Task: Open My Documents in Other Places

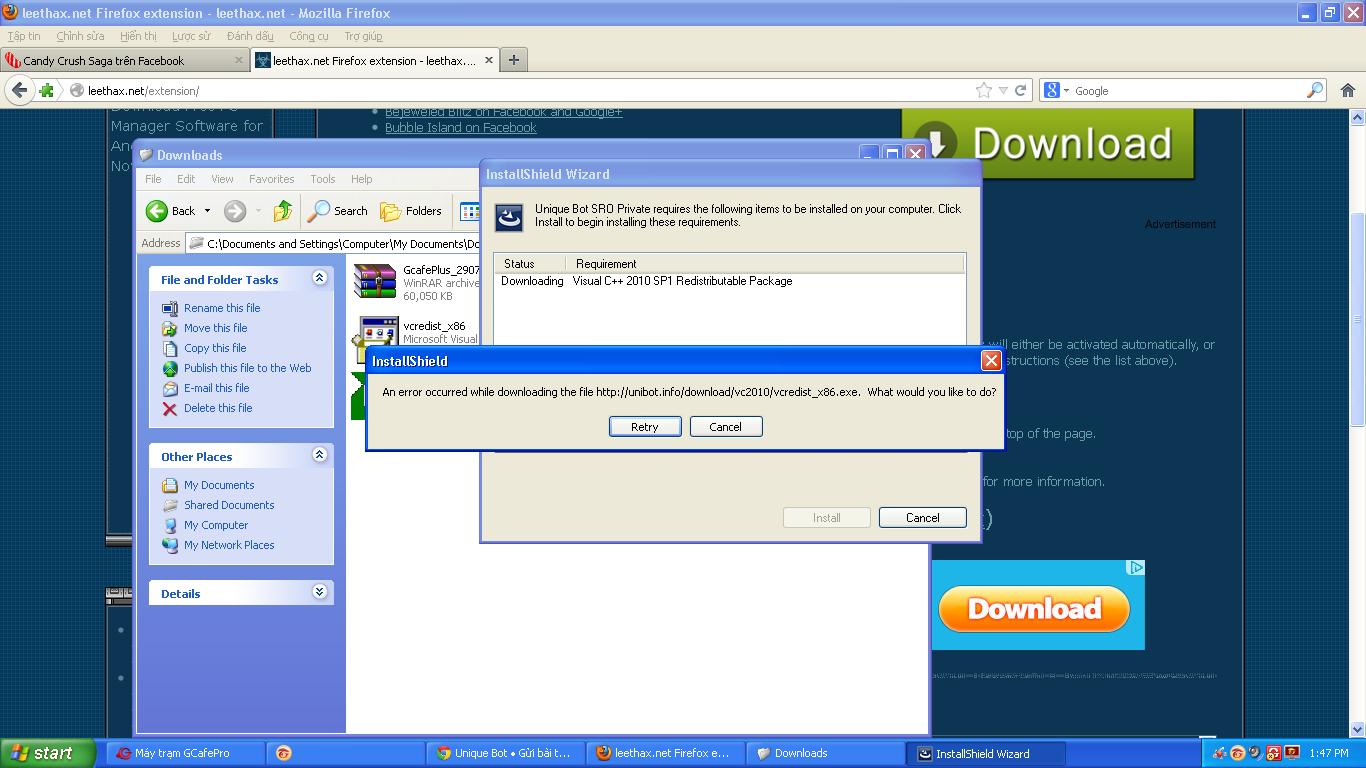Action: (x=219, y=485)
